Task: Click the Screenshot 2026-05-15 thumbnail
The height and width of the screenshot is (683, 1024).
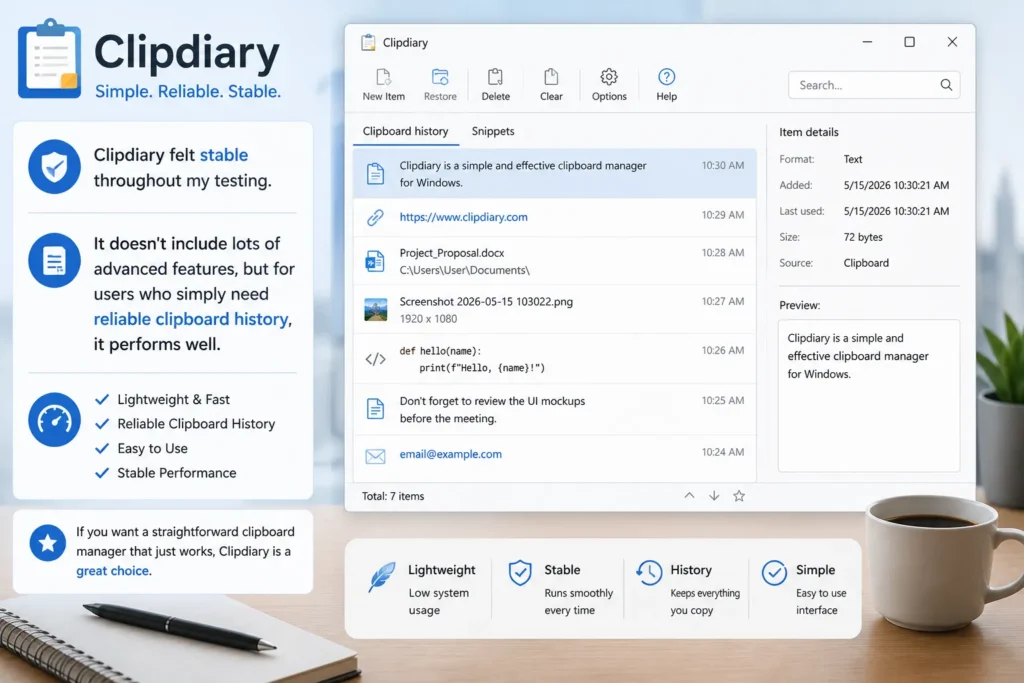Action: coord(376,310)
